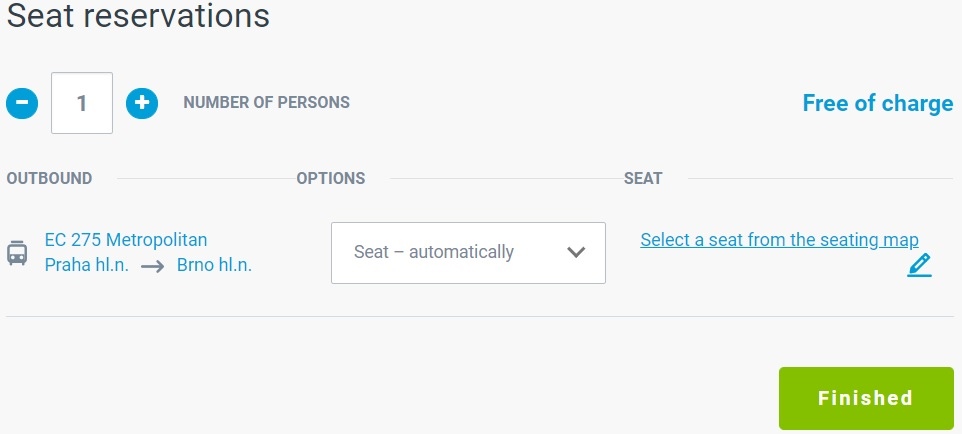The height and width of the screenshot is (434, 962).
Task: Click the EC 275 Metropolitan train link
Action: (x=126, y=239)
